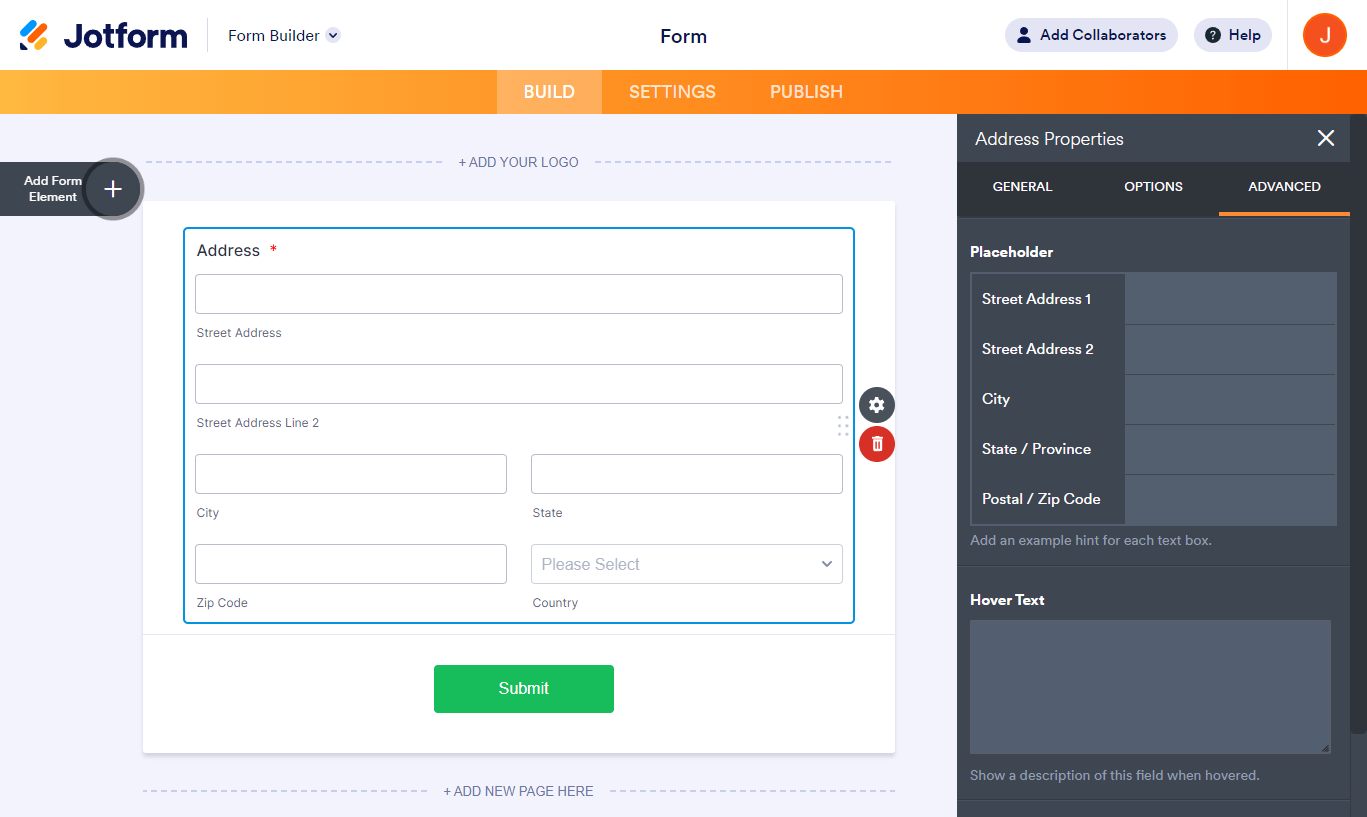Click the Jotform logo

103,36
